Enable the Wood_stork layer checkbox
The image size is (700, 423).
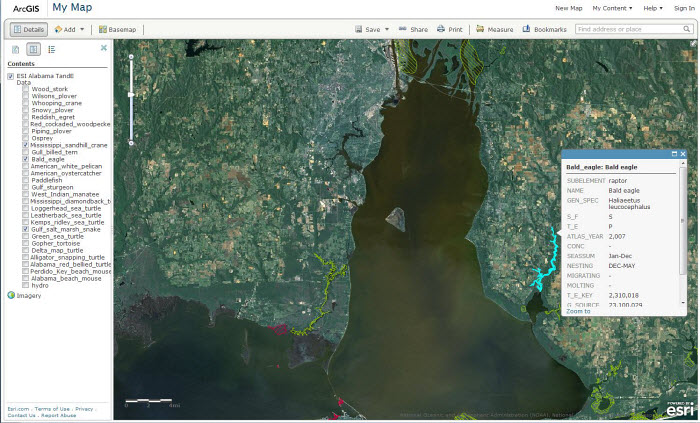point(25,89)
